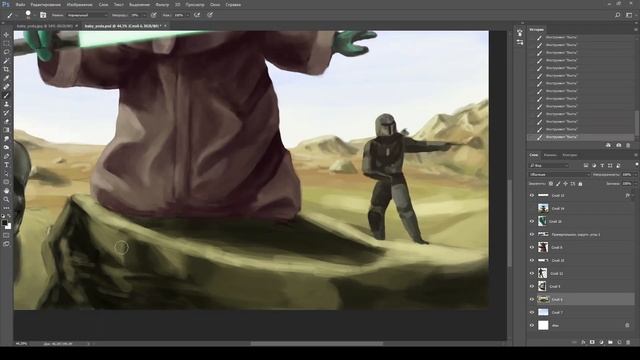Select the Move tool
640x360 pixels.
(6, 35)
